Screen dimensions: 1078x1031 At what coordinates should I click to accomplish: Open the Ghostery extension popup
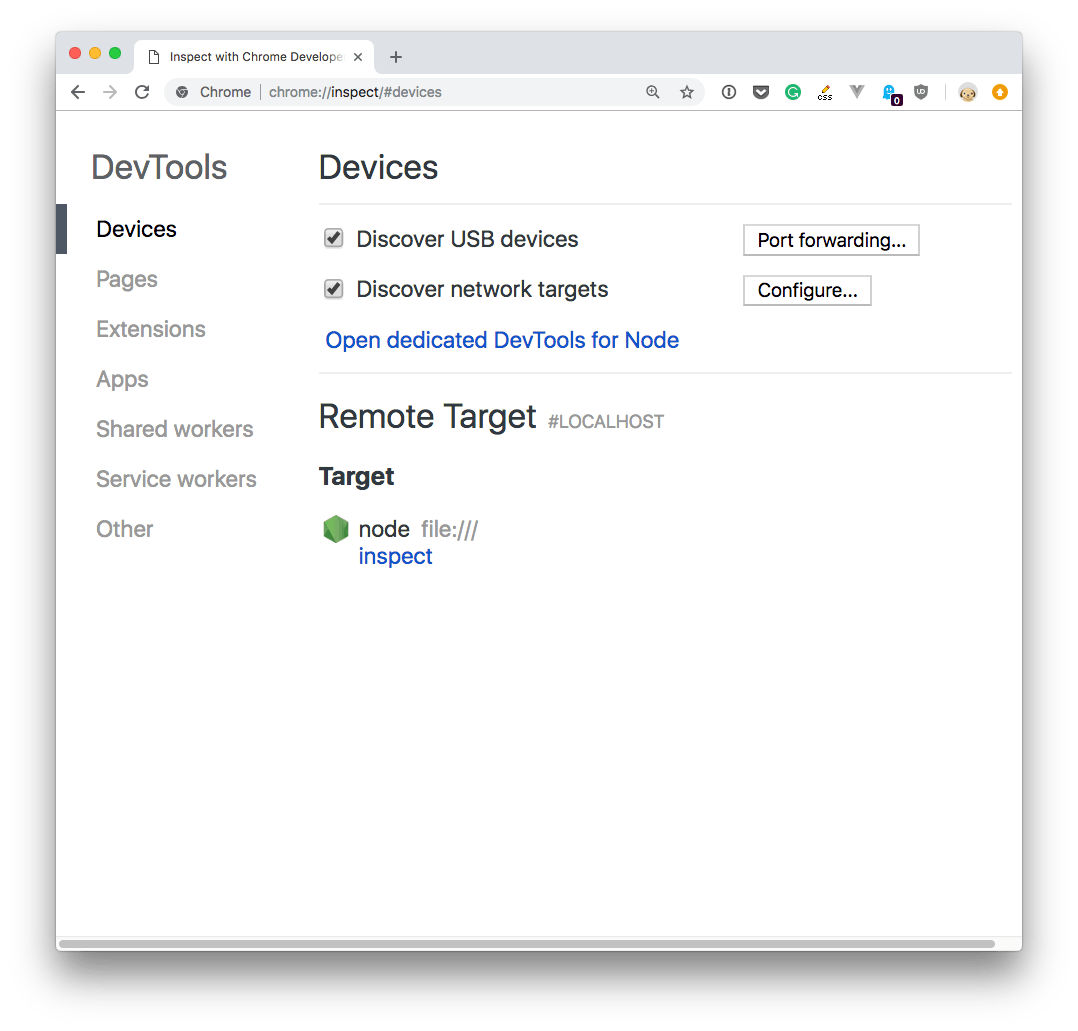tap(891, 92)
